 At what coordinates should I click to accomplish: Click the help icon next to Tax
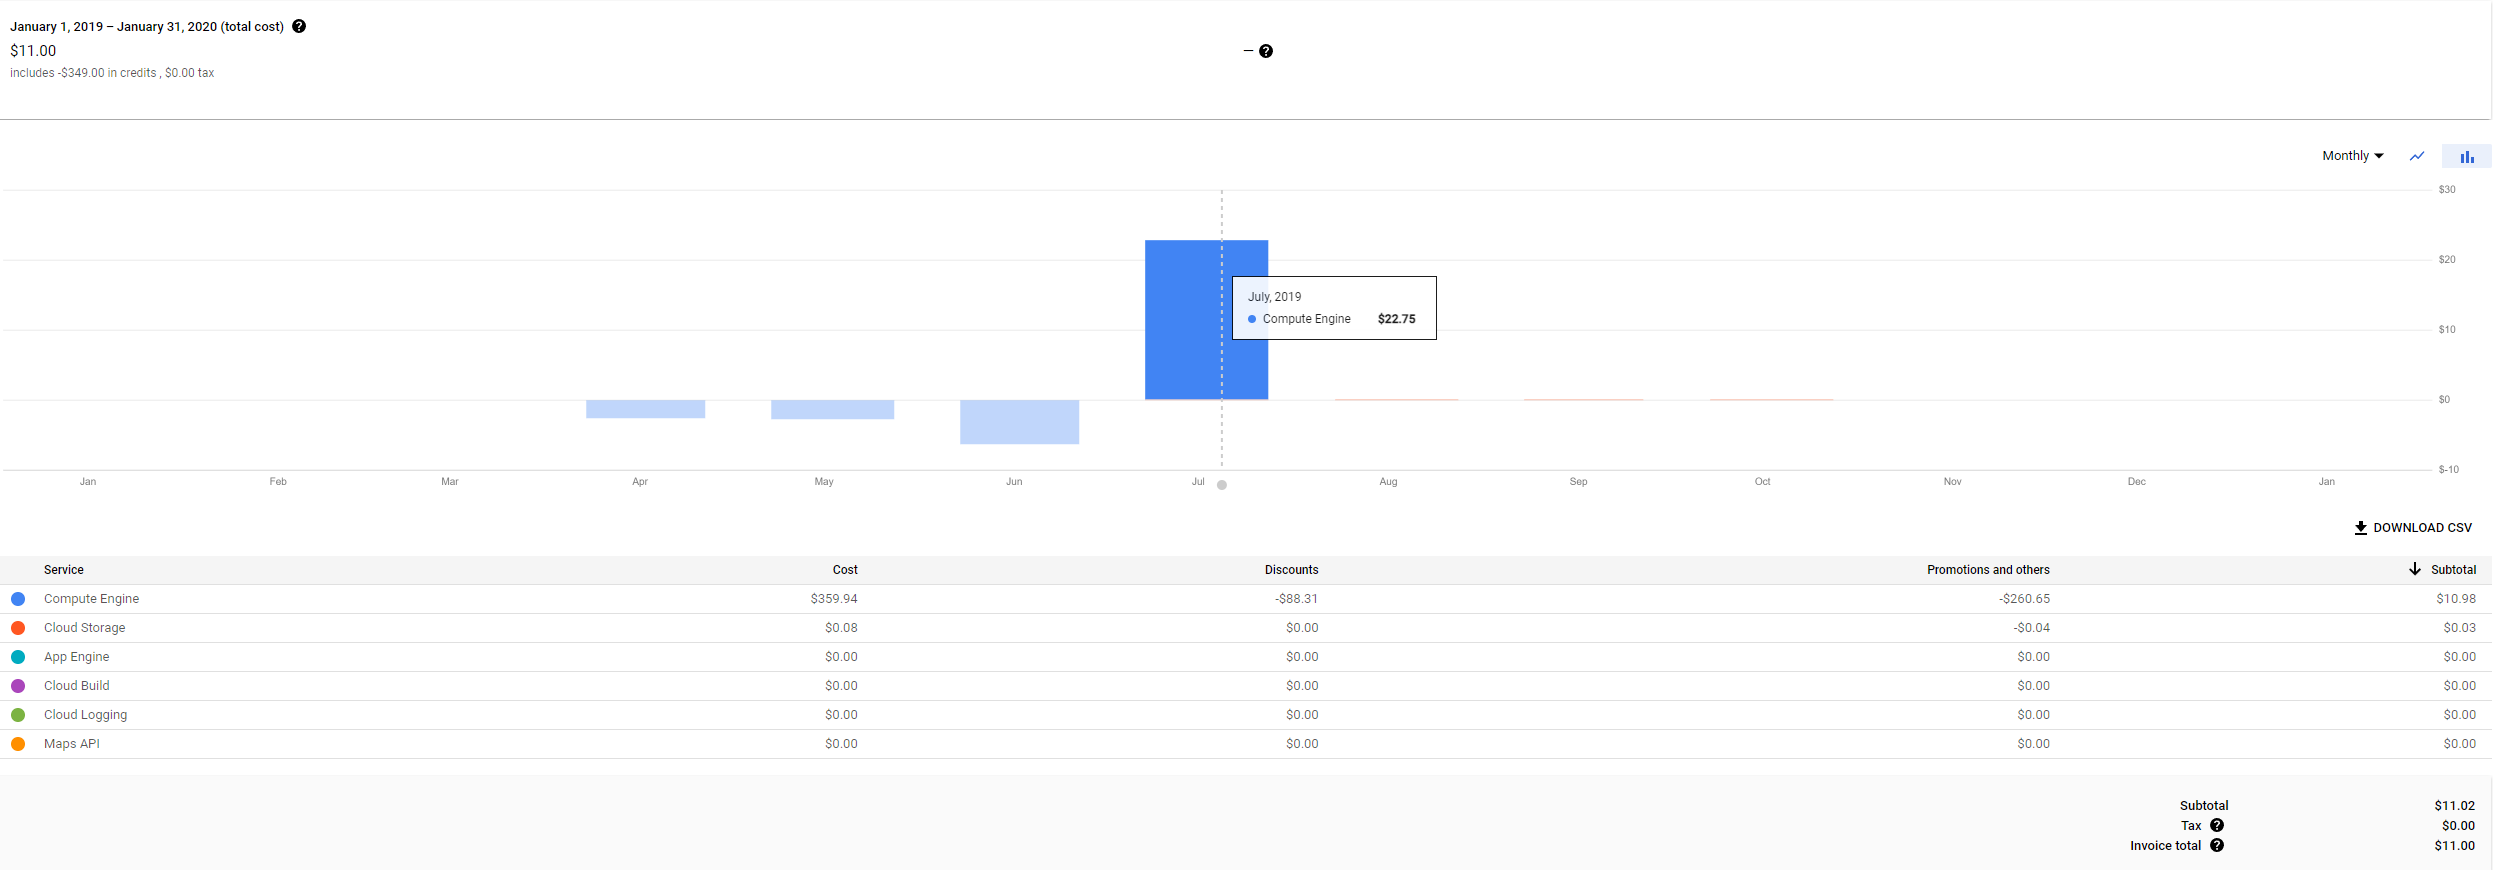[x=2217, y=826]
